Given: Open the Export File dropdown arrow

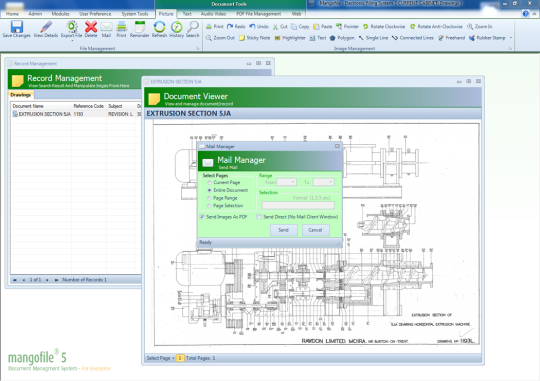Looking at the screenshot, I should [x=72, y=40].
